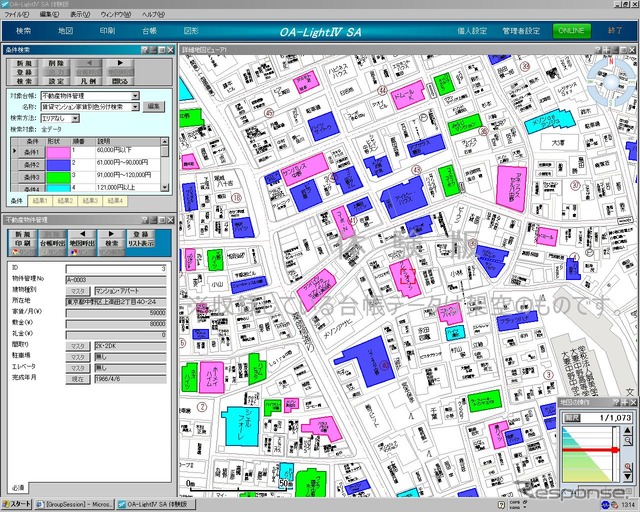Click the help icon of 地図の操作 panel
Image resolution: width=640 pixels, height=512 pixels.
616,403
